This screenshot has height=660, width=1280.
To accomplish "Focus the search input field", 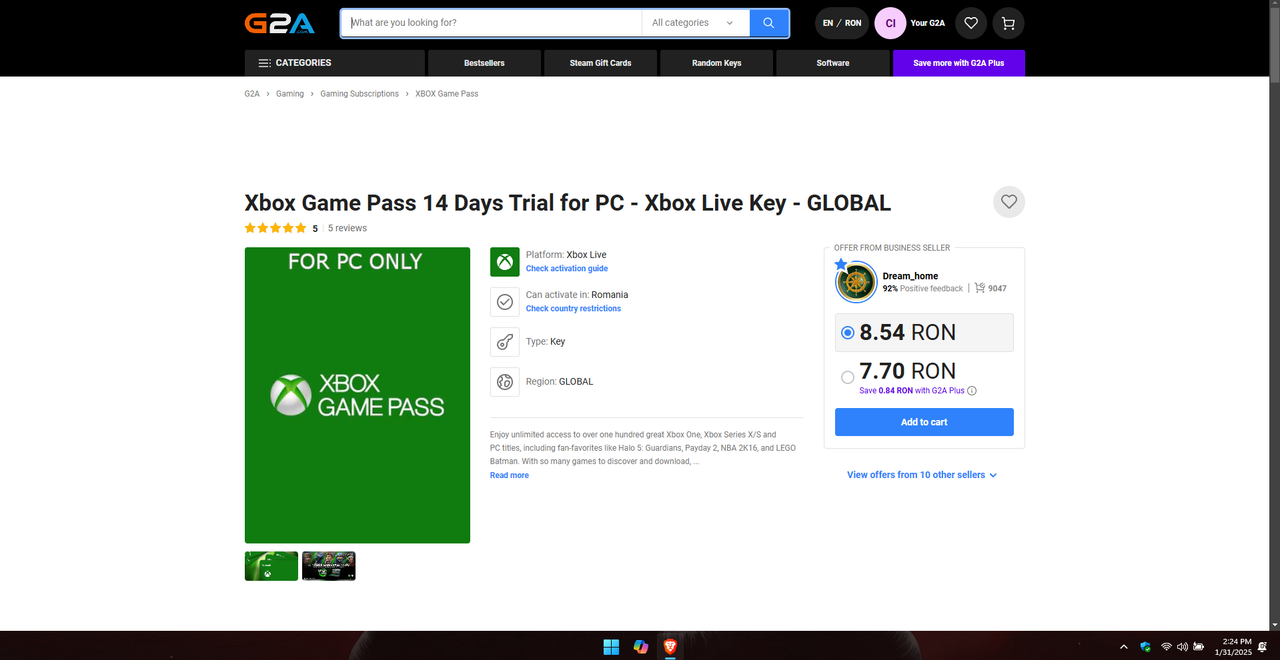I will pyautogui.click(x=491, y=23).
